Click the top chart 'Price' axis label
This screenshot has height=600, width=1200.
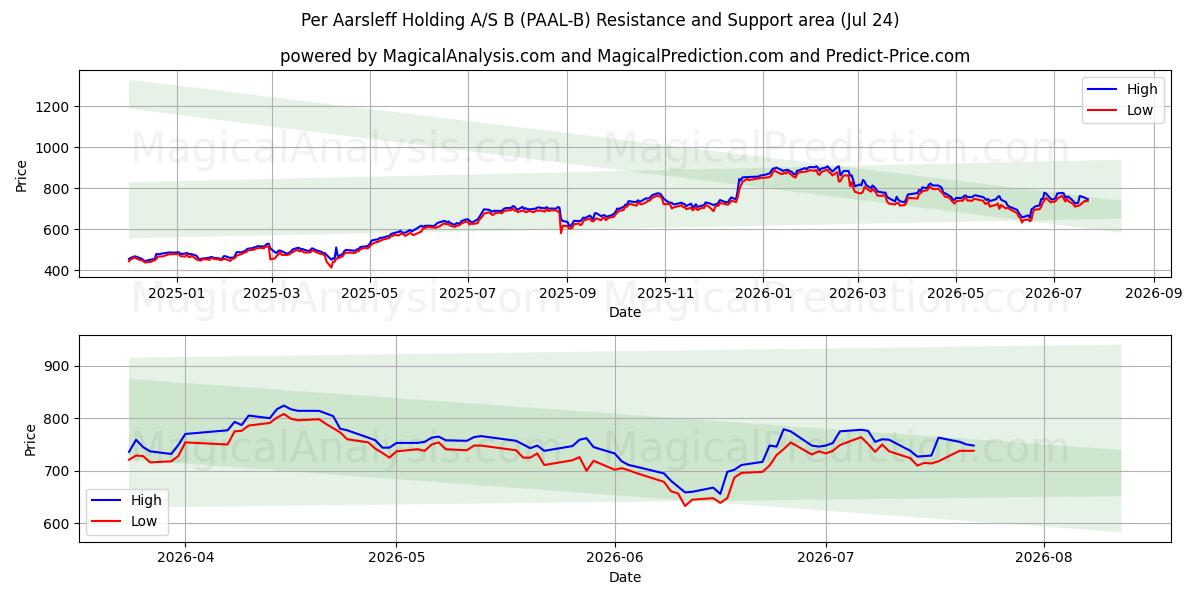[x=22, y=174]
